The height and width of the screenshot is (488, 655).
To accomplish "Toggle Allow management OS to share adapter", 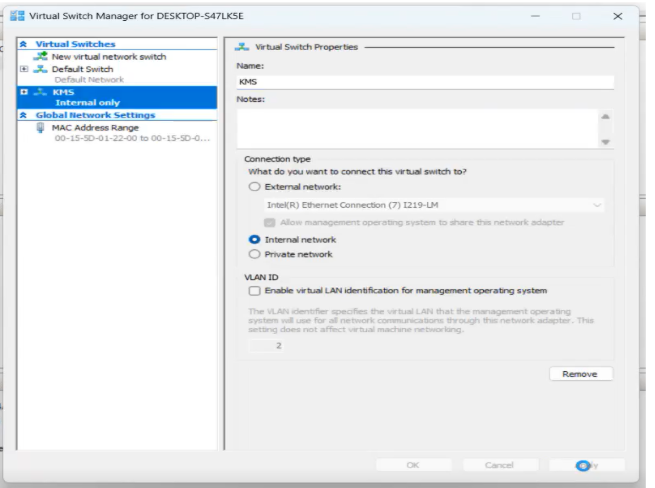I will pyautogui.click(x=269, y=223).
